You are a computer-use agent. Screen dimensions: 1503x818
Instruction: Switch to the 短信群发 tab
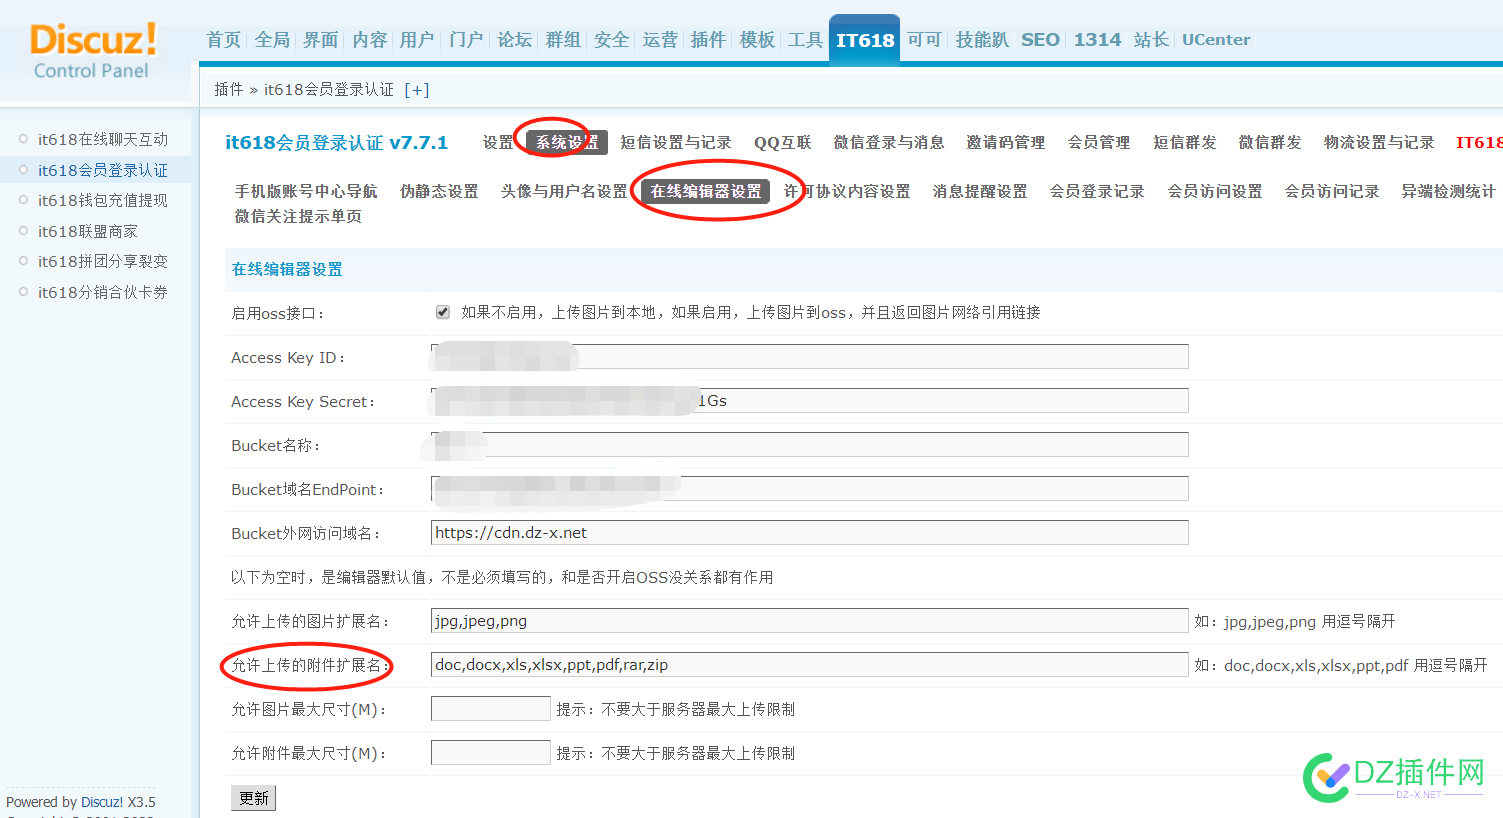click(1185, 143)
